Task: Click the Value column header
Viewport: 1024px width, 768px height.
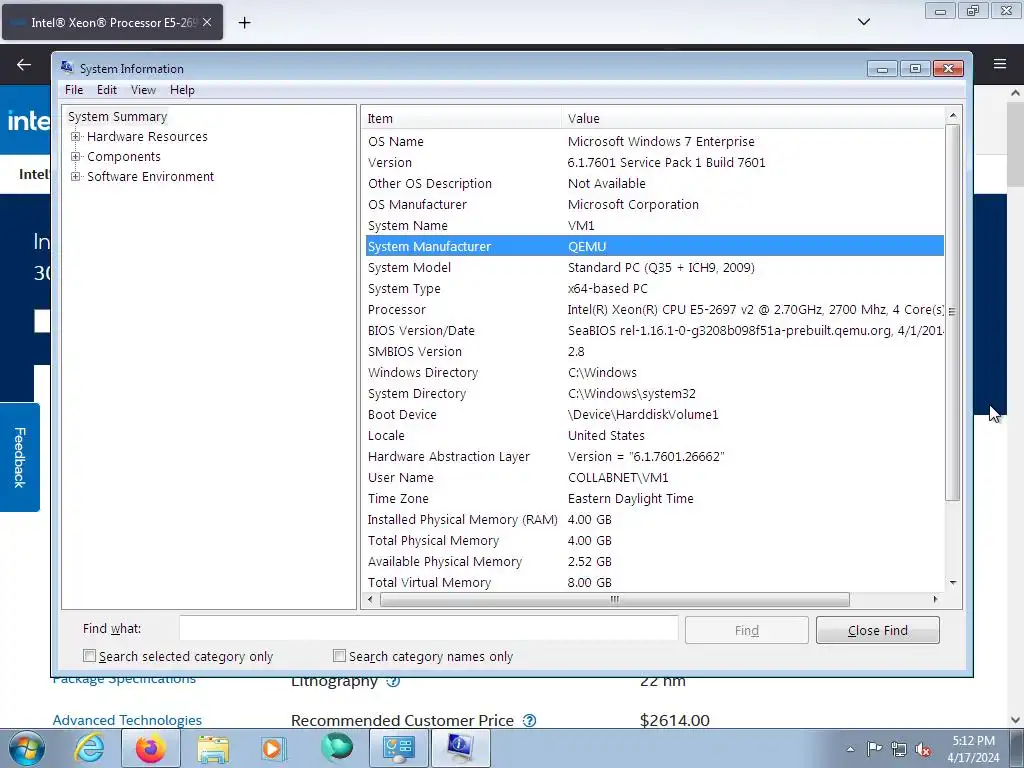Action: click(x=753, y=118)
